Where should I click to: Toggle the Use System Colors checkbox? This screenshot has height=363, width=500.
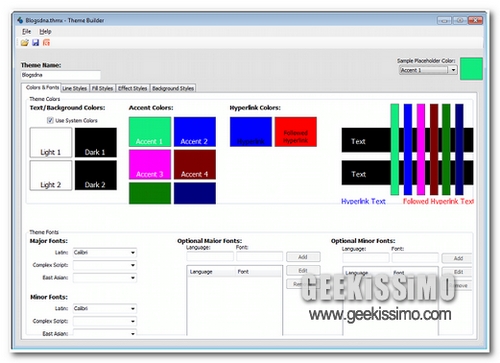pos(50,120)
